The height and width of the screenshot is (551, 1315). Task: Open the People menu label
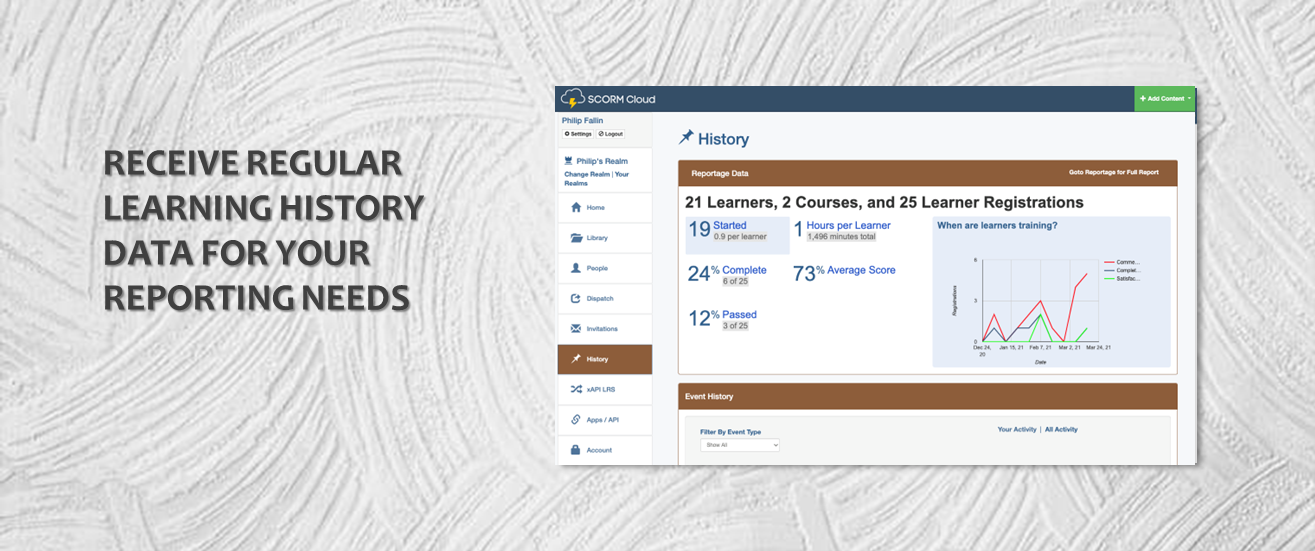597,268
